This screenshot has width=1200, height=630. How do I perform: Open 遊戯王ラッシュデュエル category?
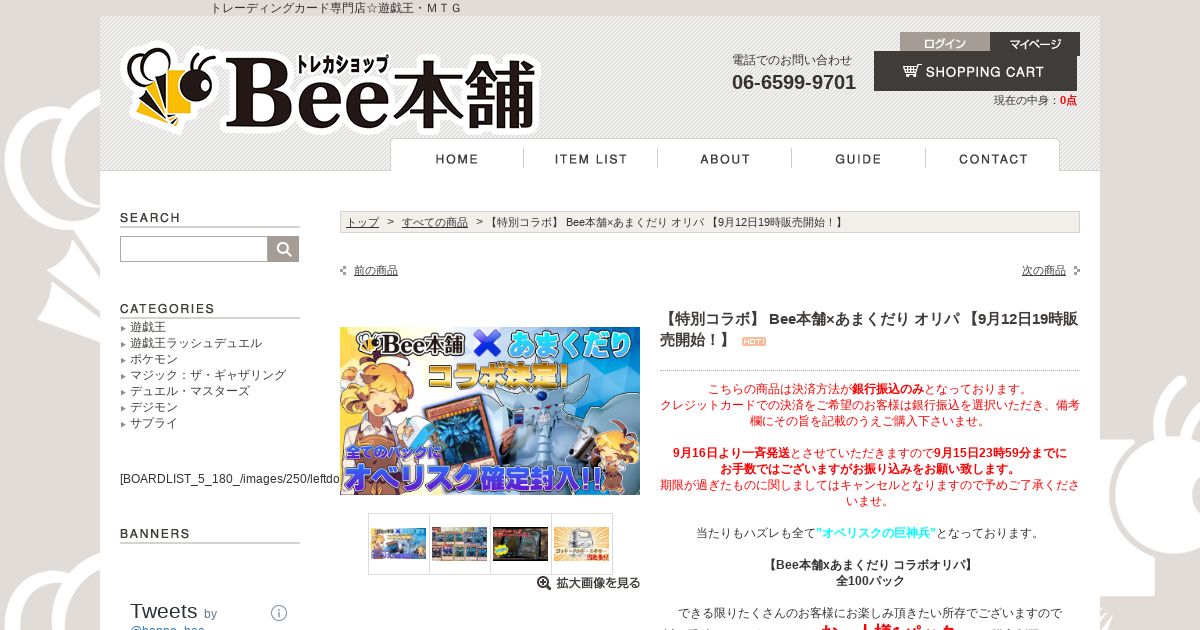coord(196,343)
